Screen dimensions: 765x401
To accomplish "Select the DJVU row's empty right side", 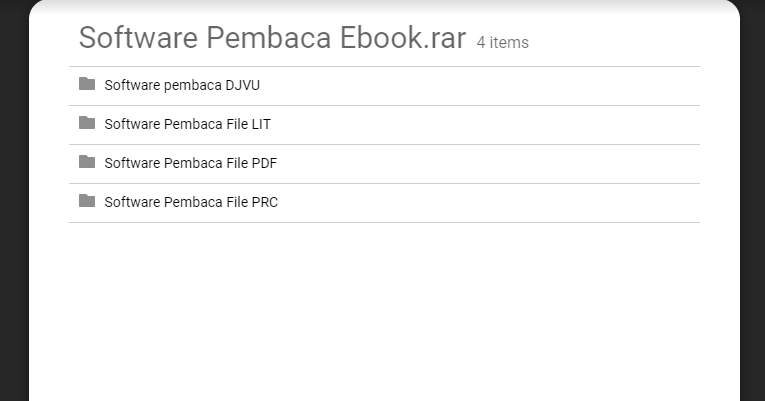I will click(x=480, y=86).
